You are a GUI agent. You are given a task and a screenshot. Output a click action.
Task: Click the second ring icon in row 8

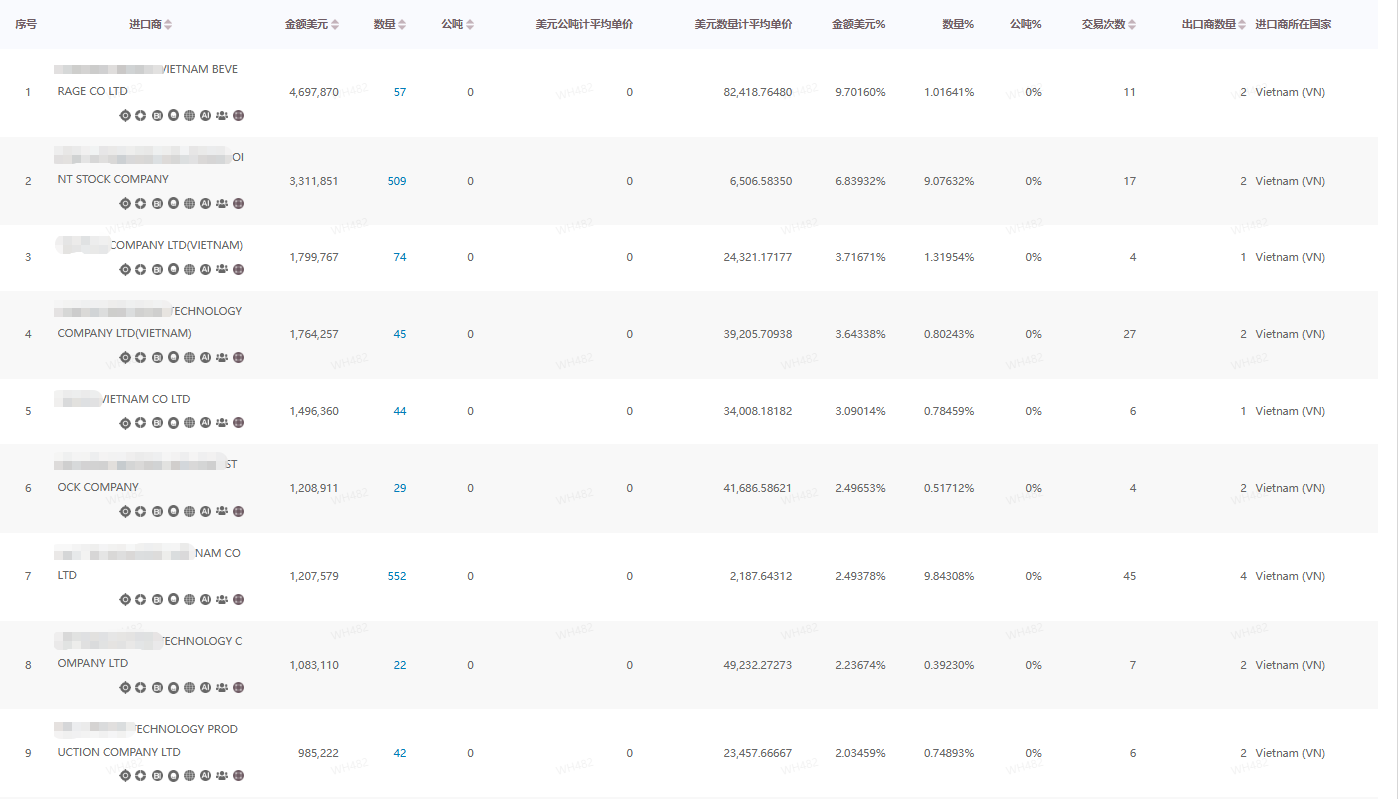pos(141,688)
